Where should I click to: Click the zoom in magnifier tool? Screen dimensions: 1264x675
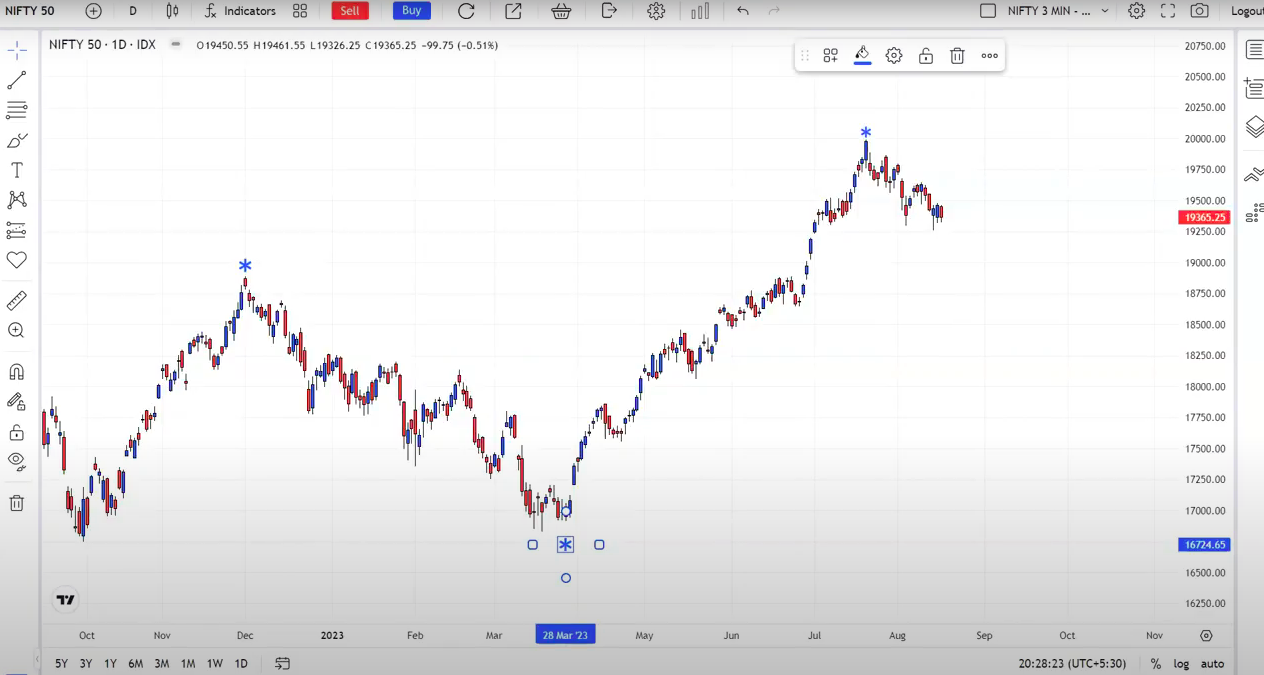(x=17, y=331)
